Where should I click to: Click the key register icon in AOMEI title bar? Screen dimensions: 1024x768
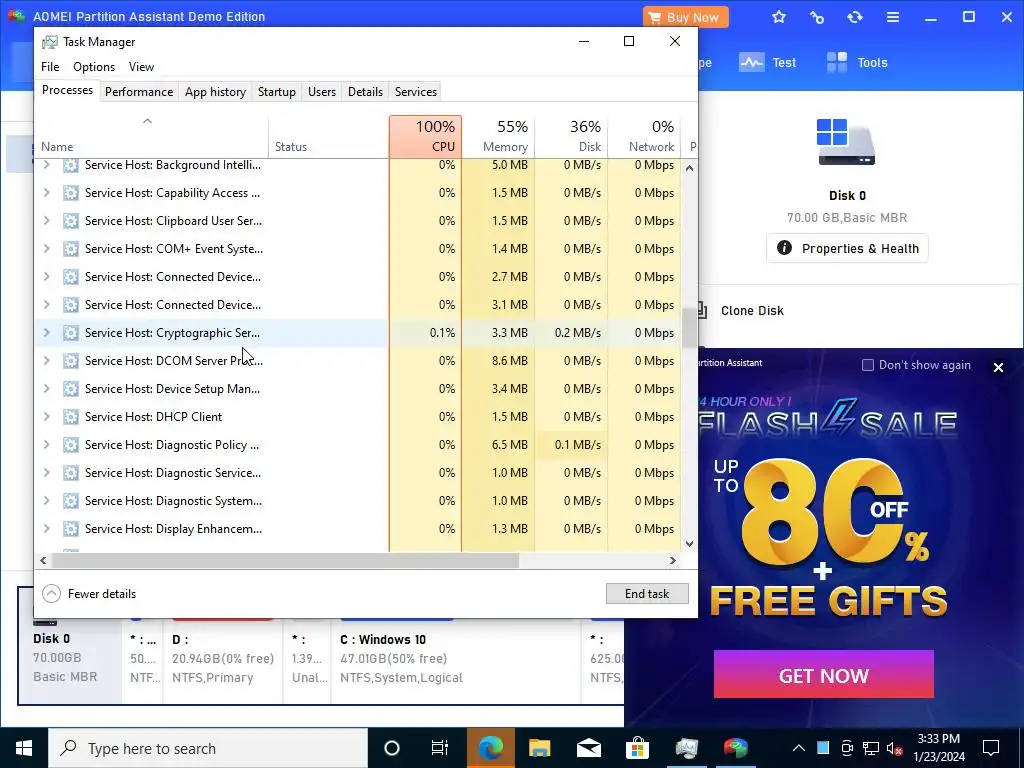coord(816,17)
